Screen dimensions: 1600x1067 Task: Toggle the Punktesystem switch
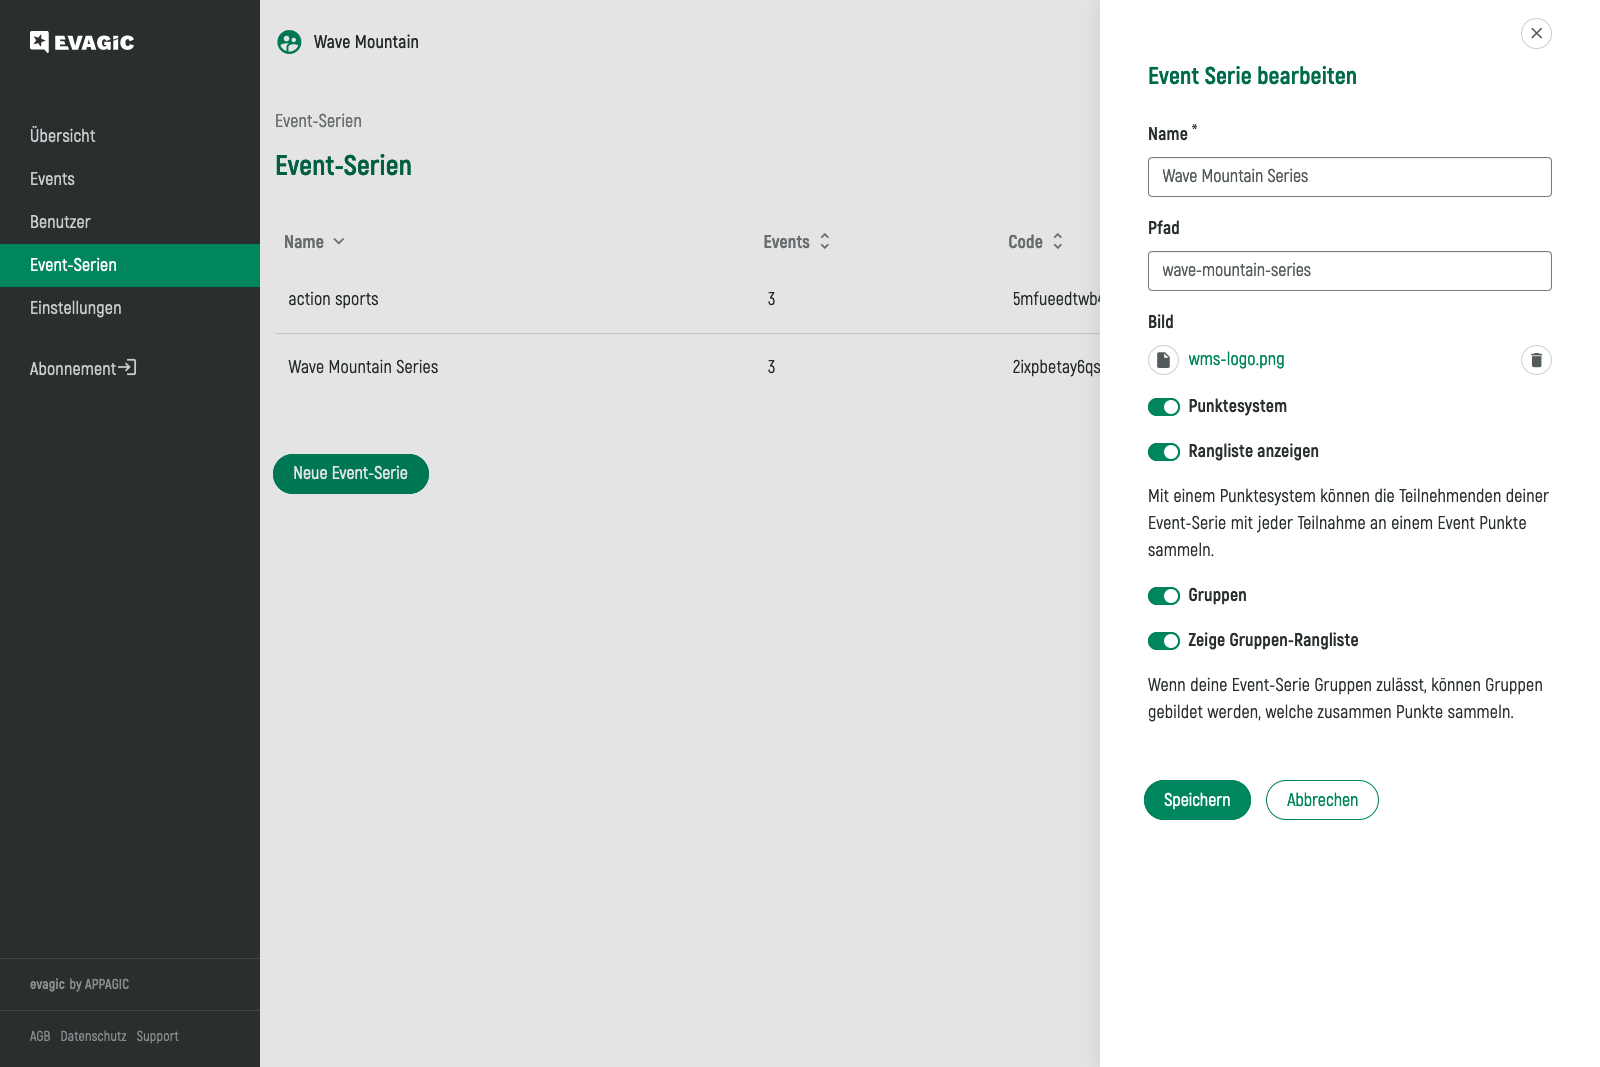[1164, 407]
